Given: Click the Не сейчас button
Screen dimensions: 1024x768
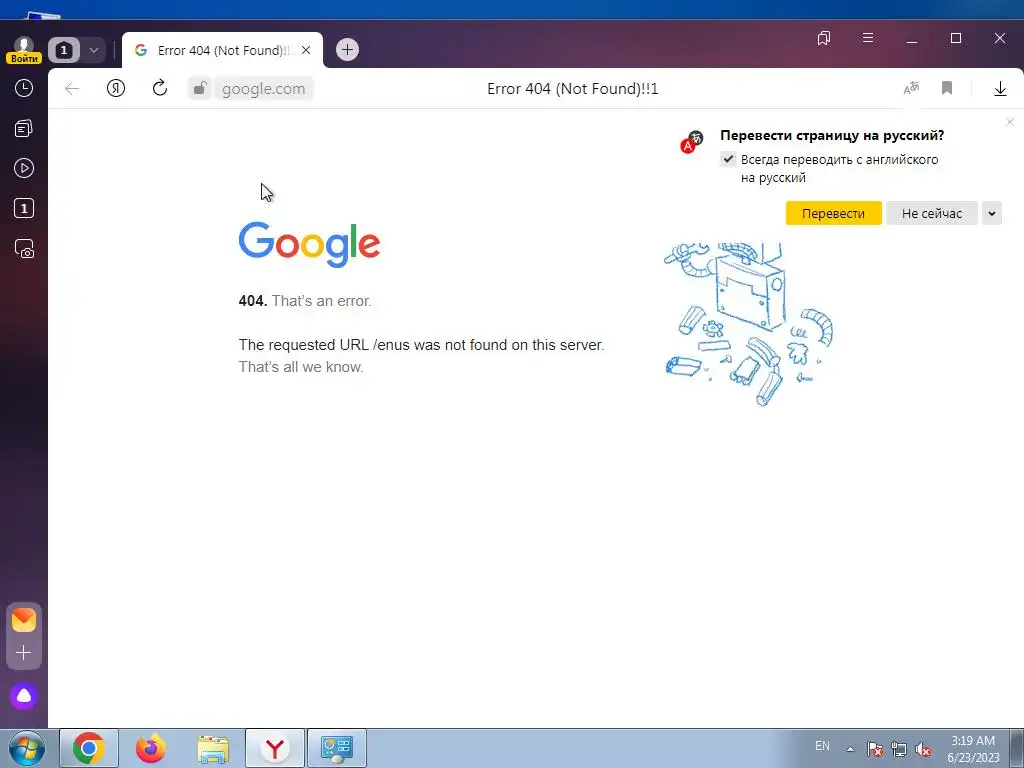Looking at the screenshot, I should (x=931, y=214).
